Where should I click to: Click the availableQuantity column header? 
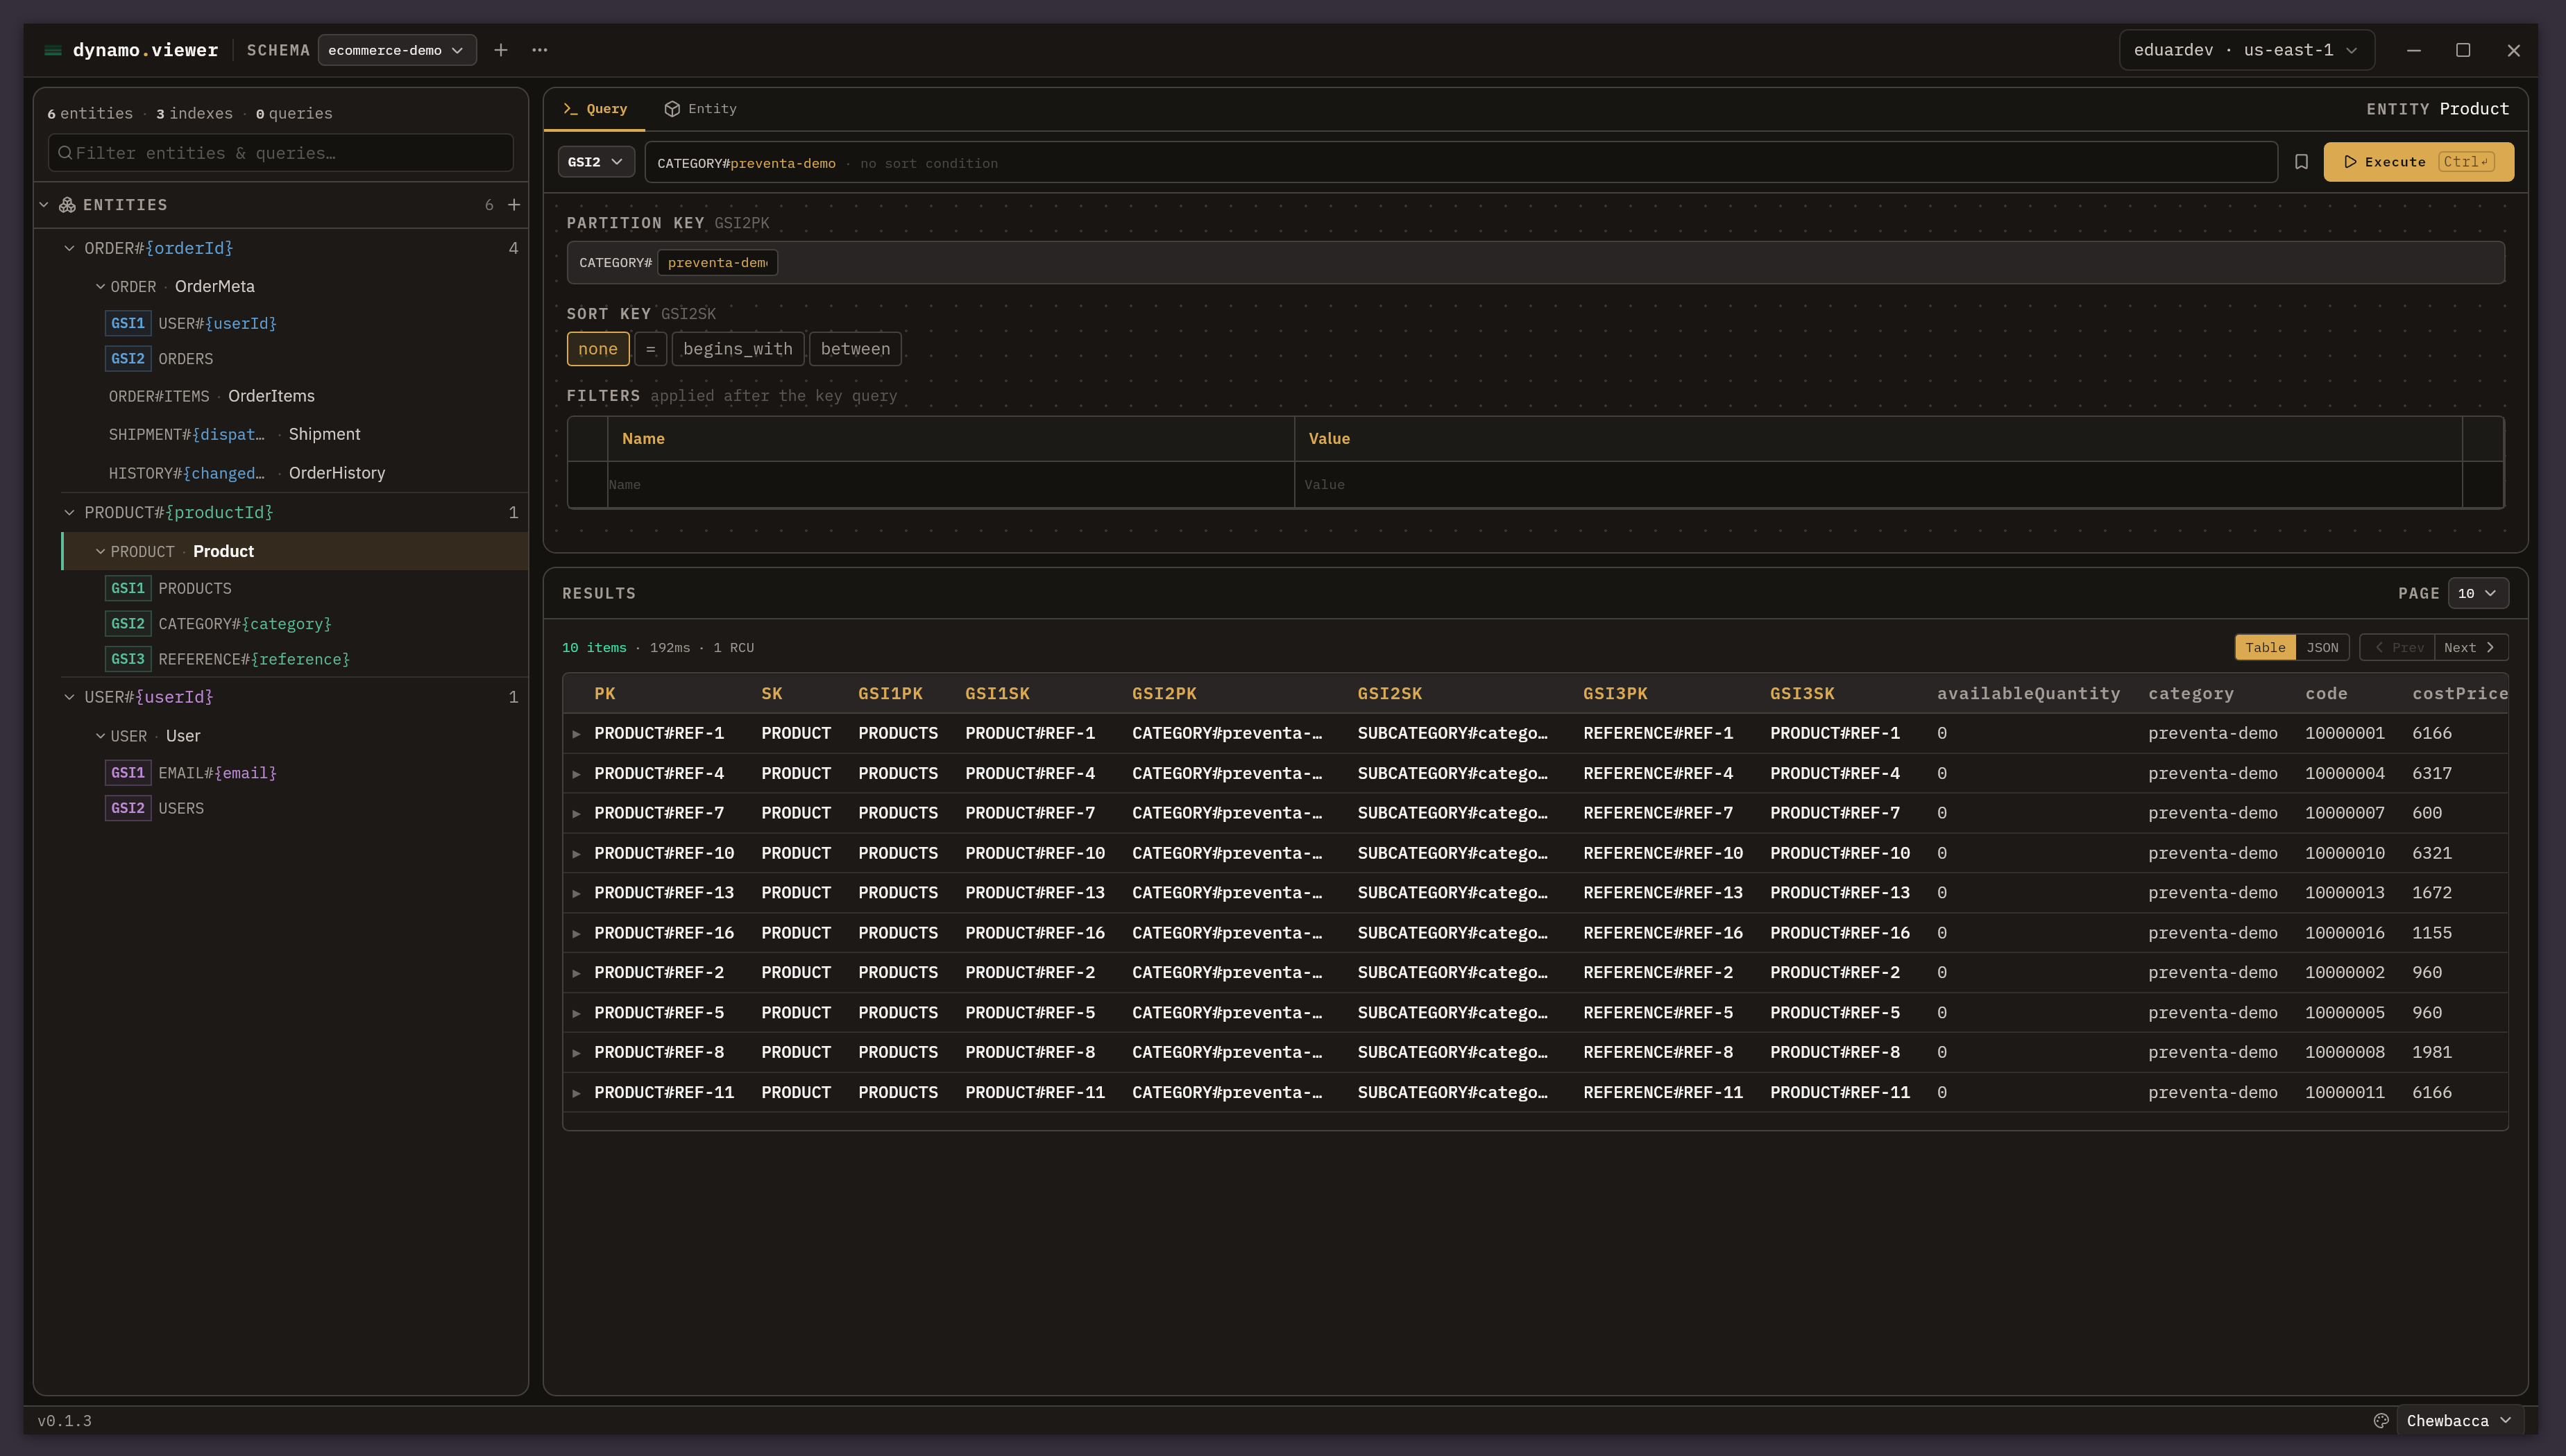click(2028, 694)
